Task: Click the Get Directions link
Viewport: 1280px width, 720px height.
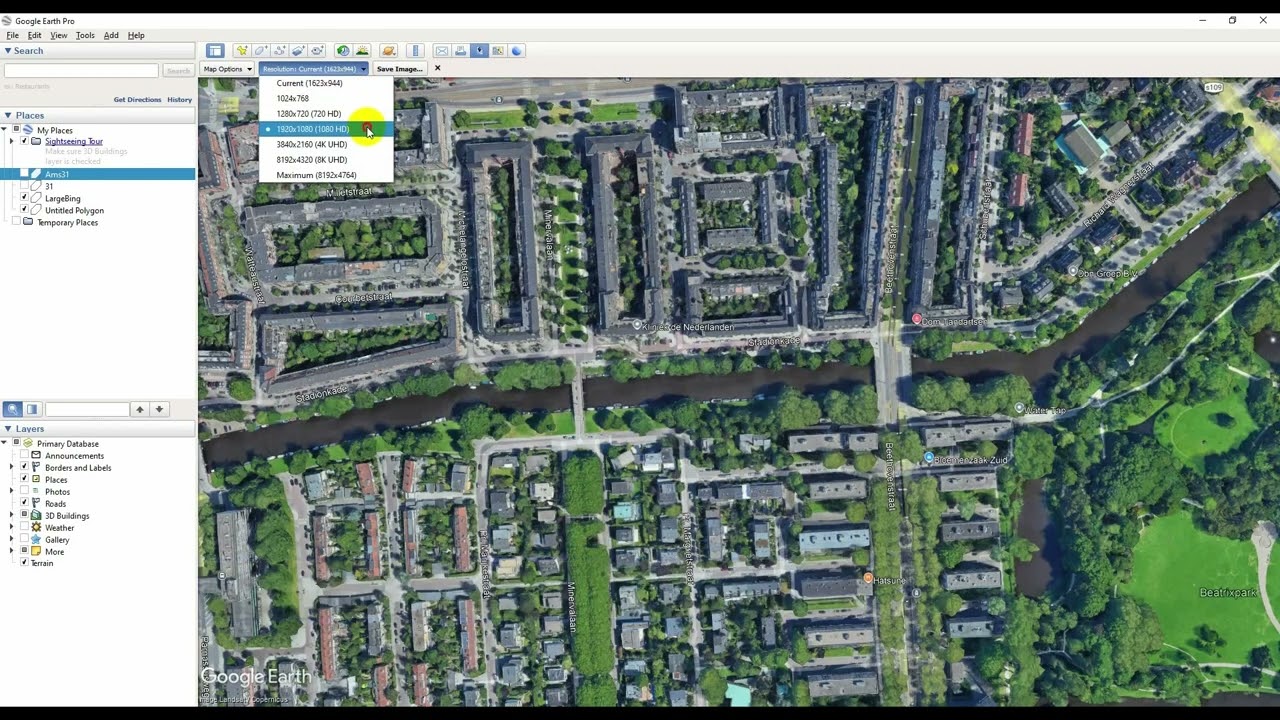Action: [x=137, y=99]
